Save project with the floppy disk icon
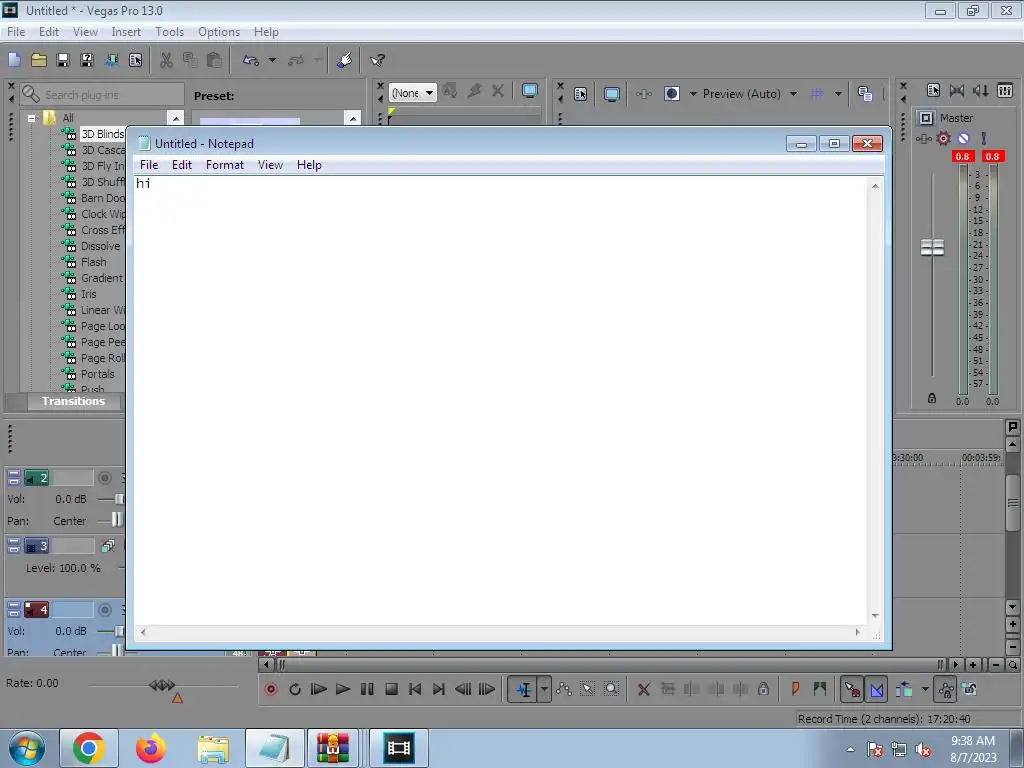This screenshot has width=1024, height=768. pos(63,60)
